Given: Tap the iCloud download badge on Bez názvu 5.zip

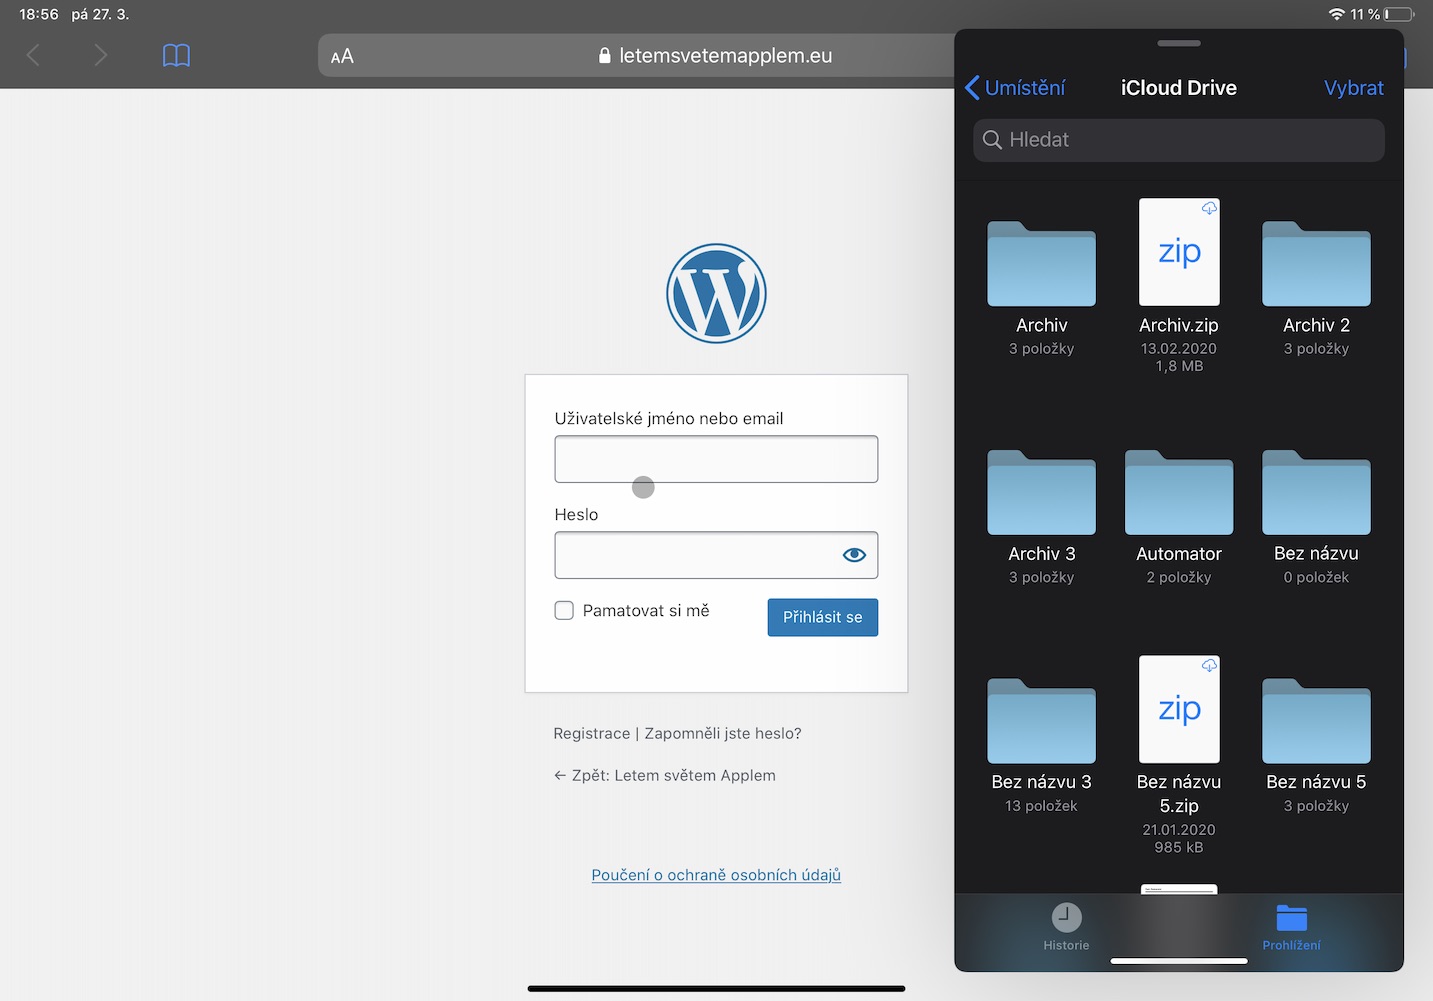Looking at the screenshot, I should point(1209,665).
